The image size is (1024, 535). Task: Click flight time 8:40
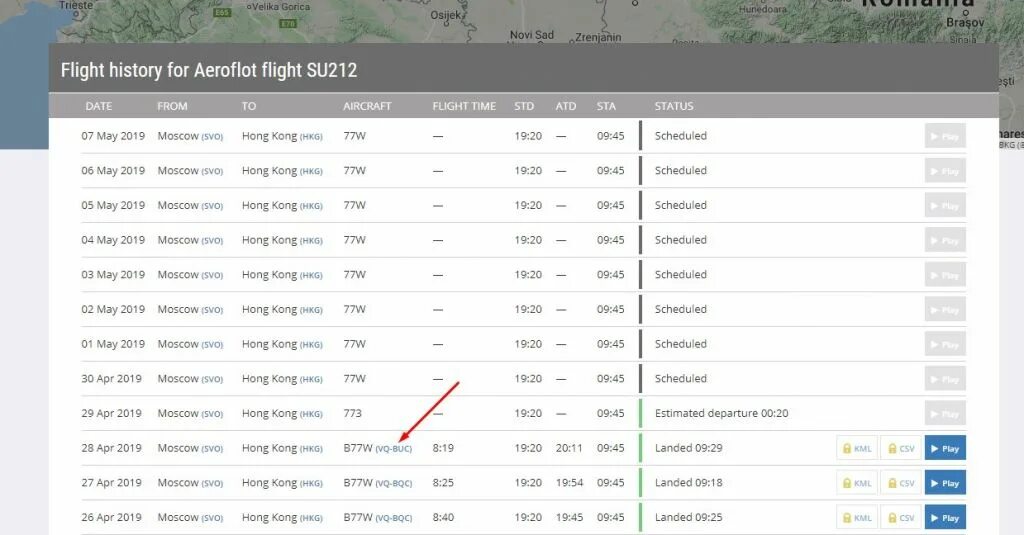(443, 517)
